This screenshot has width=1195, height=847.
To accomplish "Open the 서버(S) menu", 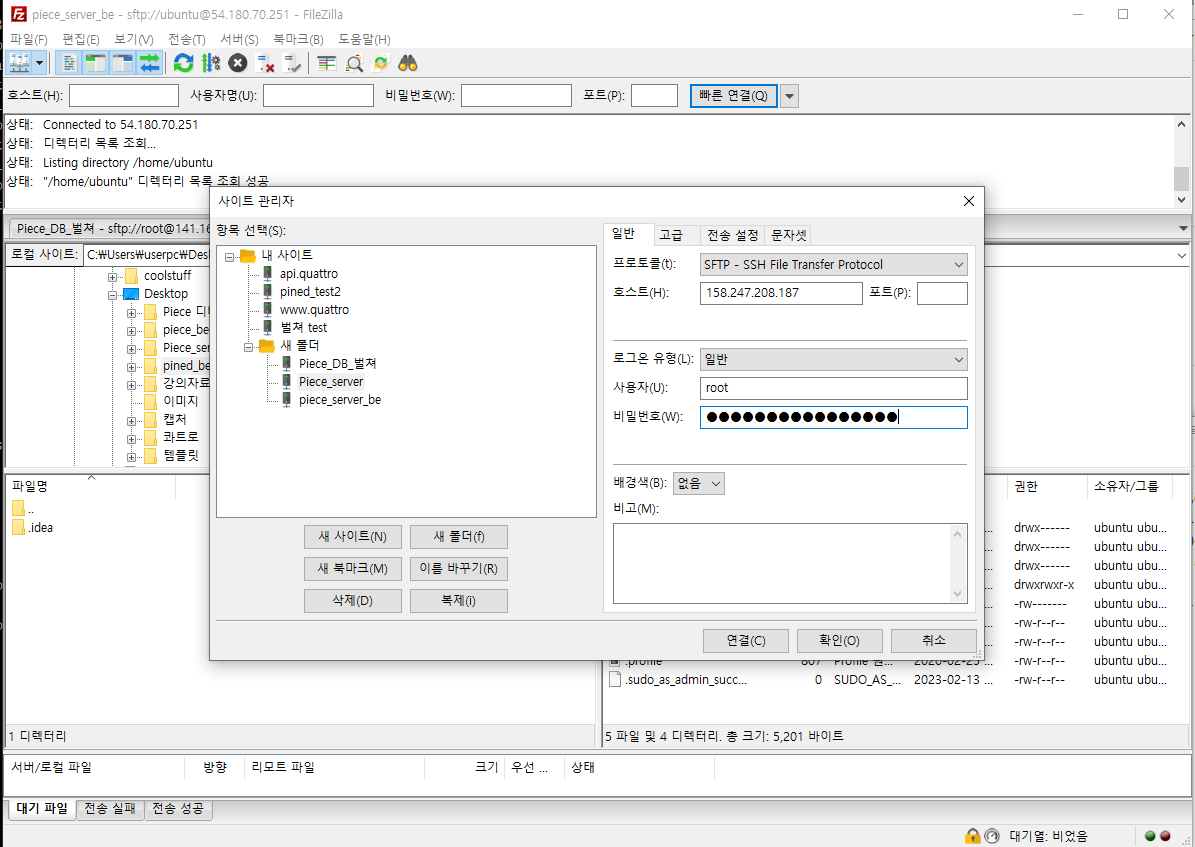I will pyautogui.click(x=239, y=40).
